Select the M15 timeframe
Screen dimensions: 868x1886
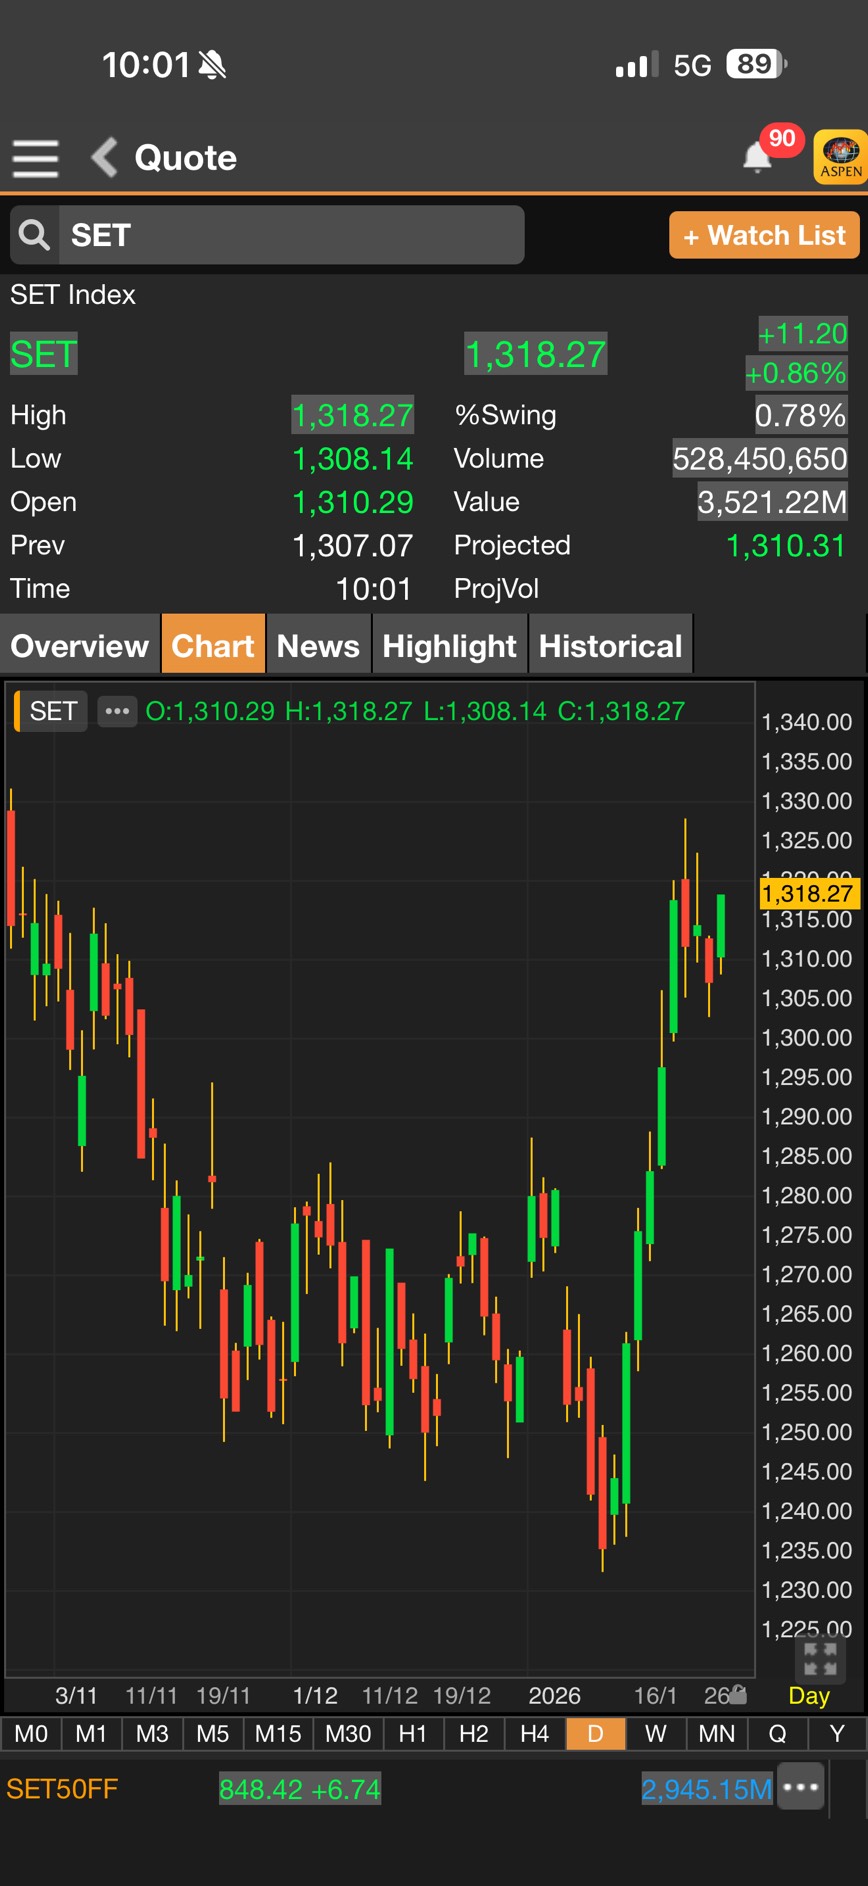(277, 1733)
